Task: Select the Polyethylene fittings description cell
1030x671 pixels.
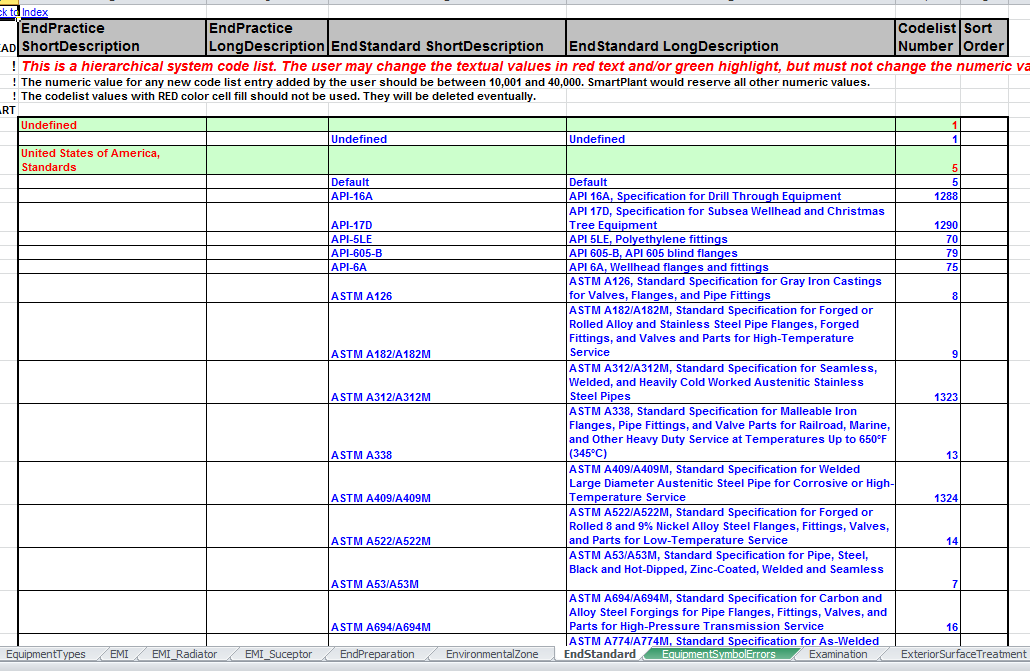Action: (731, 239)
